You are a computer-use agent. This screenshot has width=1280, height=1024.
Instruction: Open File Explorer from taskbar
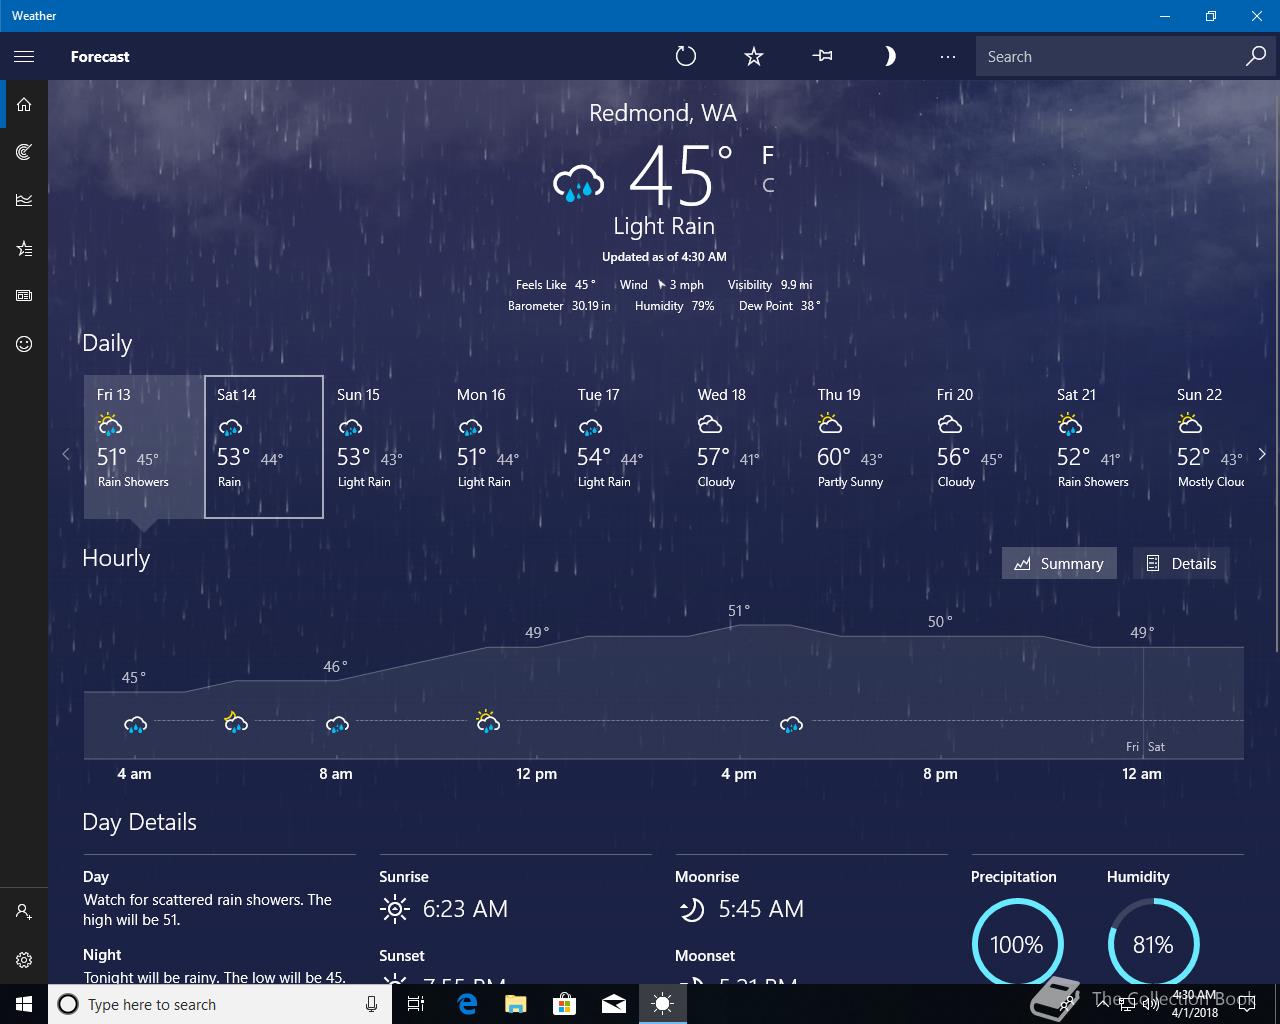[x=515, y=1004]
